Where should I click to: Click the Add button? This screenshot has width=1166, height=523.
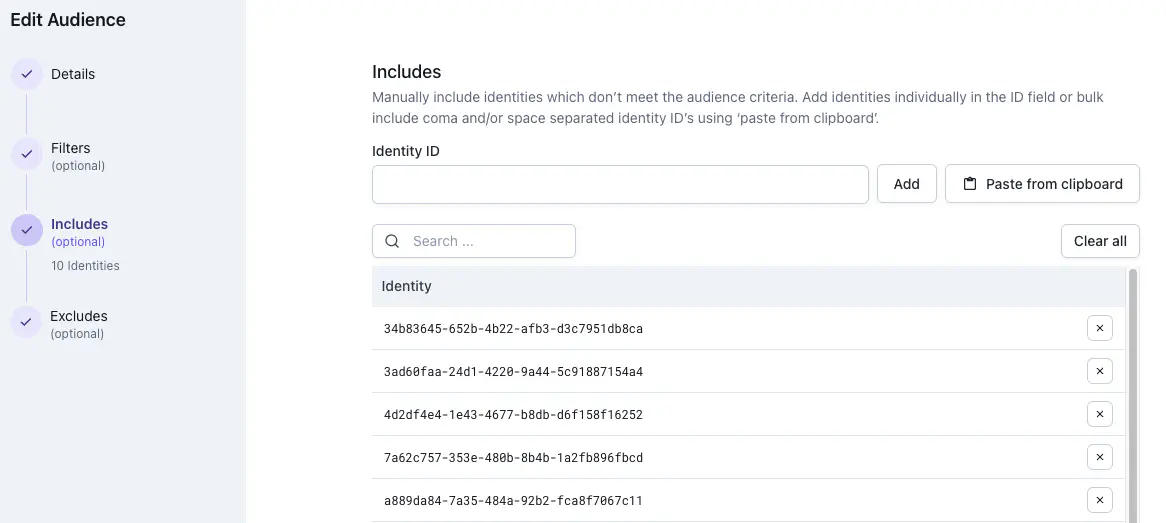coord(906,184)
